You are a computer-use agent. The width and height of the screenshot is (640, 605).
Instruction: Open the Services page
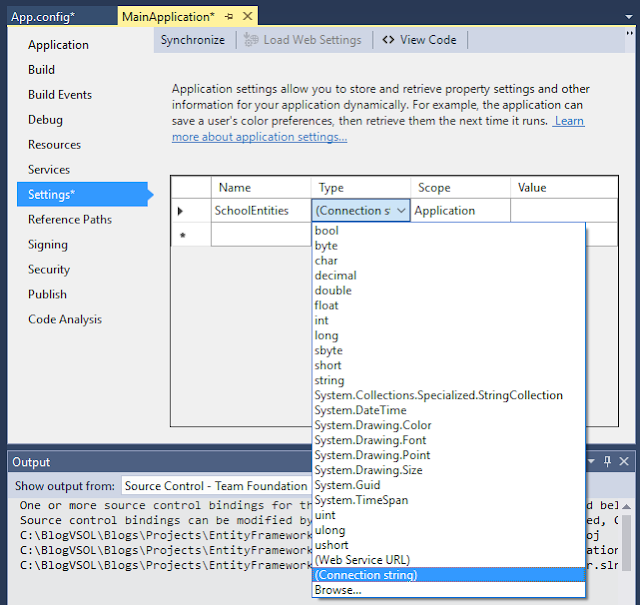point(49,169)
